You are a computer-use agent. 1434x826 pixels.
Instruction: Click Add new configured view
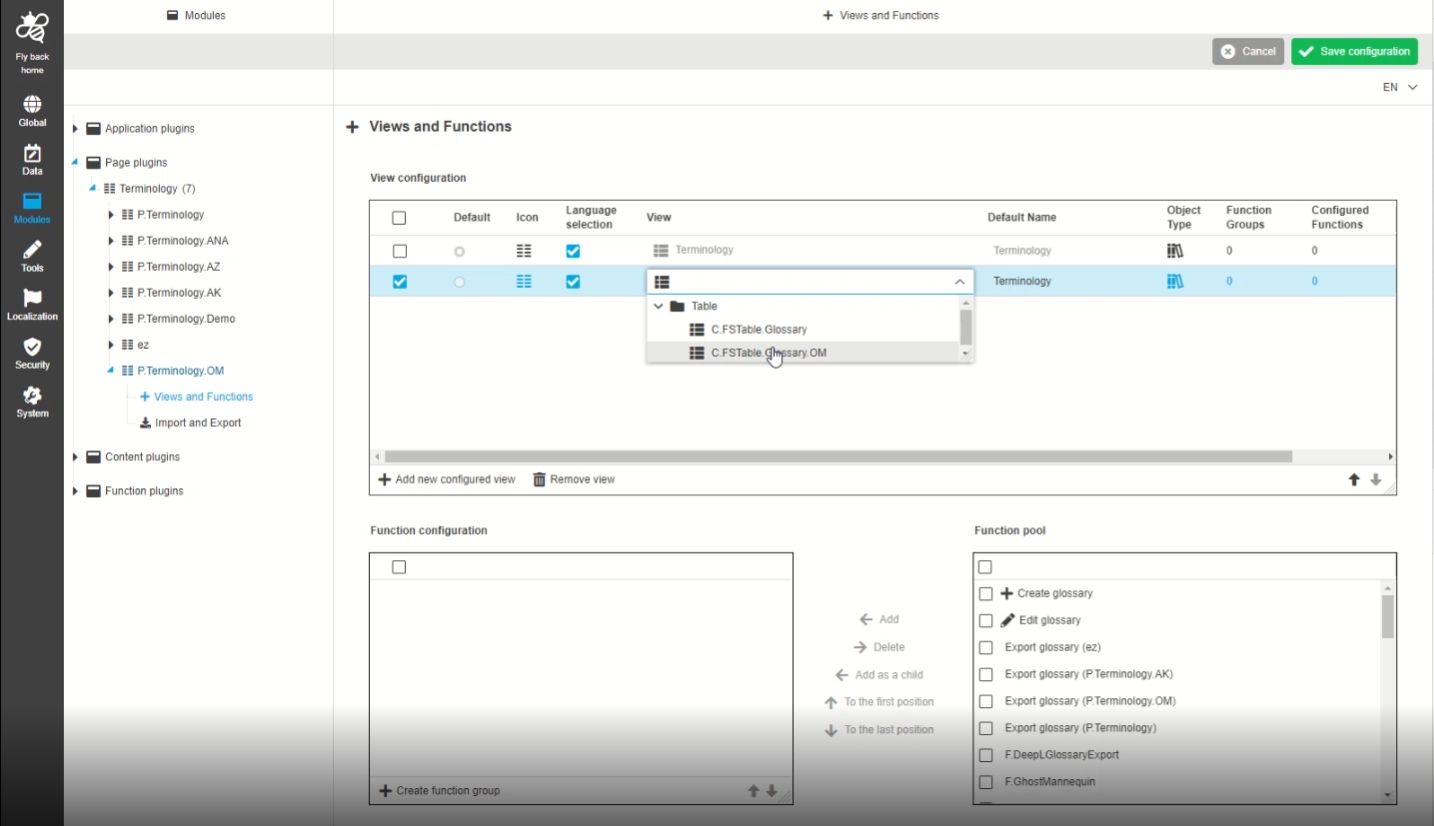pos(446,480)
